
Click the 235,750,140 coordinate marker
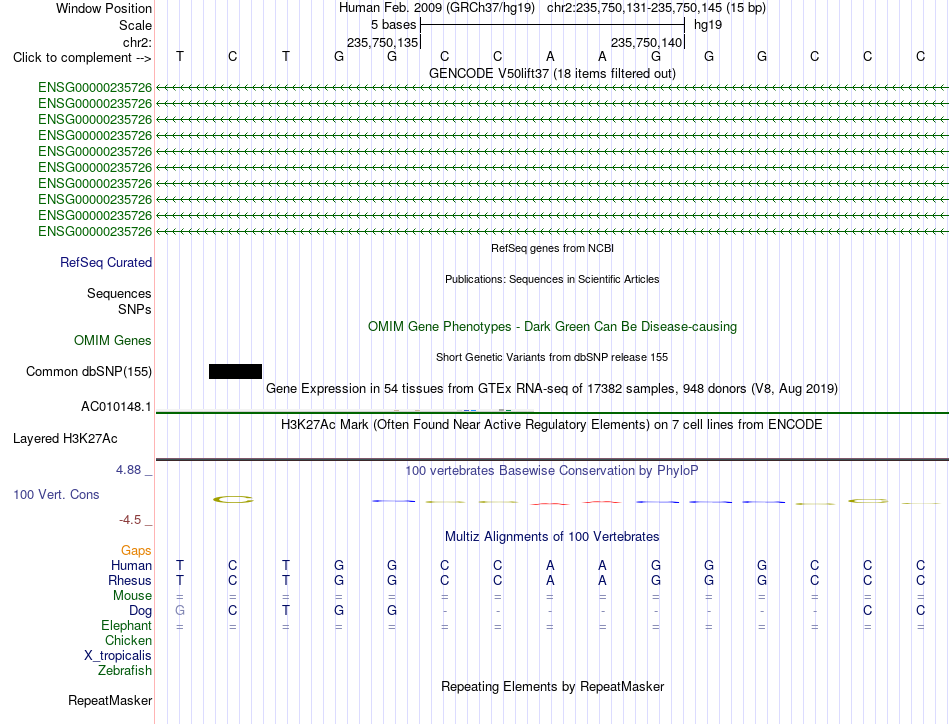(x=646, y=42)
